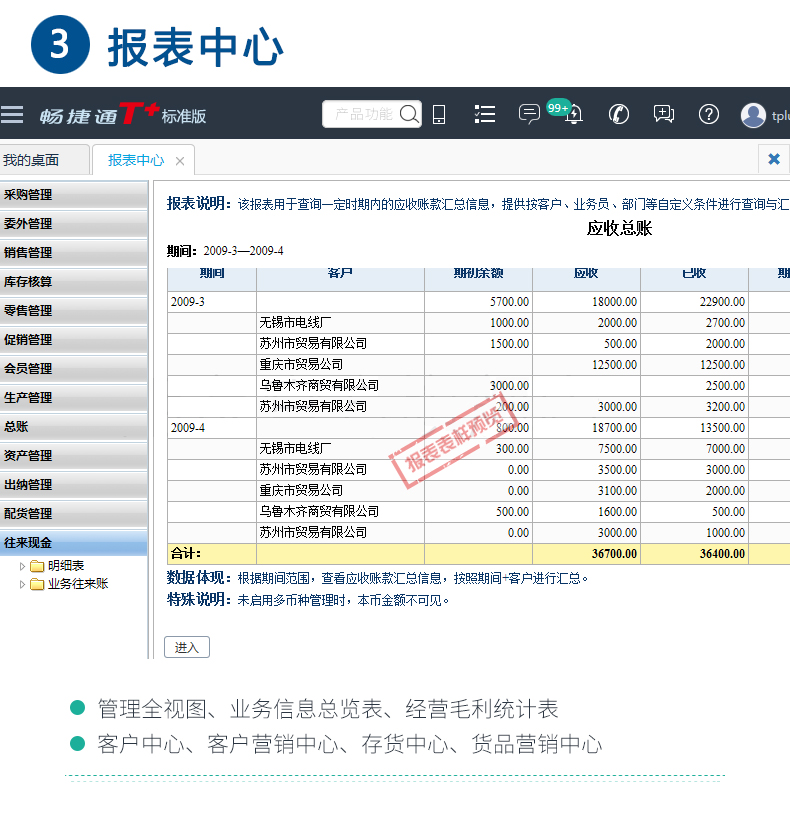Open the feedback speech-bubble icon

663,115
